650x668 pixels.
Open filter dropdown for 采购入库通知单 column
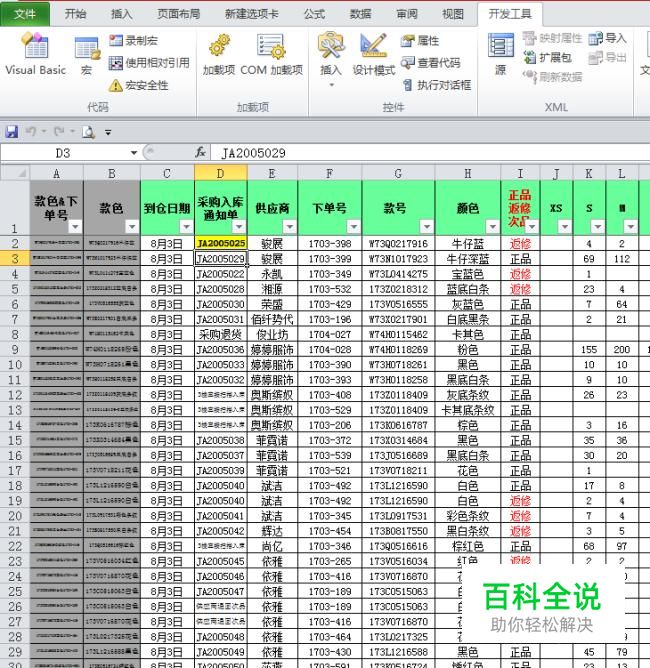click(239, 227)
